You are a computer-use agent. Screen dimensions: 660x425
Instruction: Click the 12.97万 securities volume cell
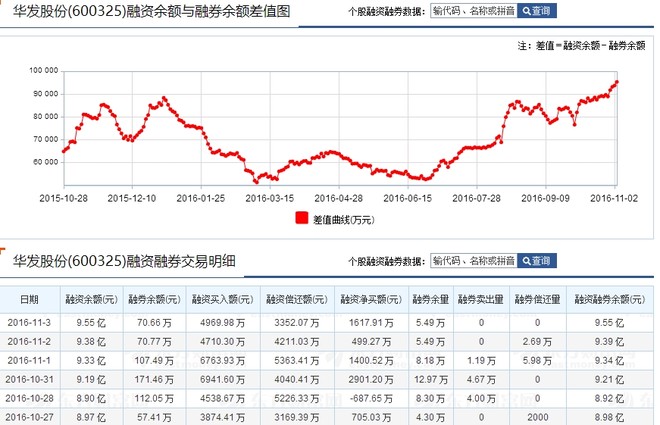pyautogui.click(x=431, y=379)
